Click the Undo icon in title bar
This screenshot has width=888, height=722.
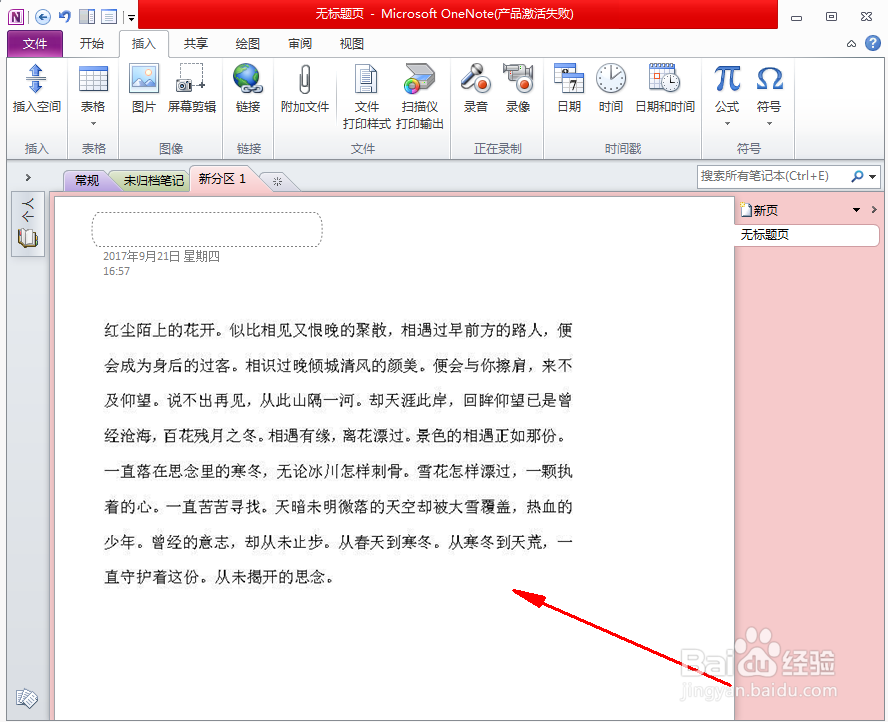coord(65,16)
